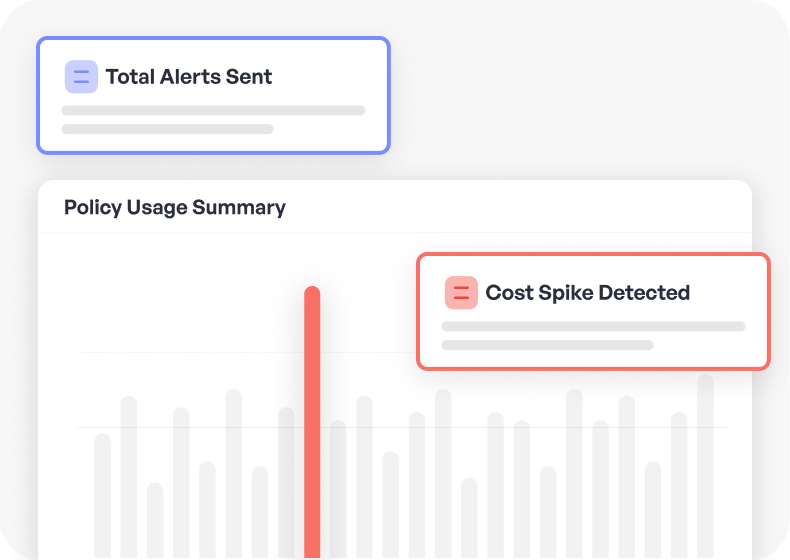Viewport: 790px width, 560px height.
Task: Click the short placeholder line in Total Alerts card
Action: [x=167, y=129]
